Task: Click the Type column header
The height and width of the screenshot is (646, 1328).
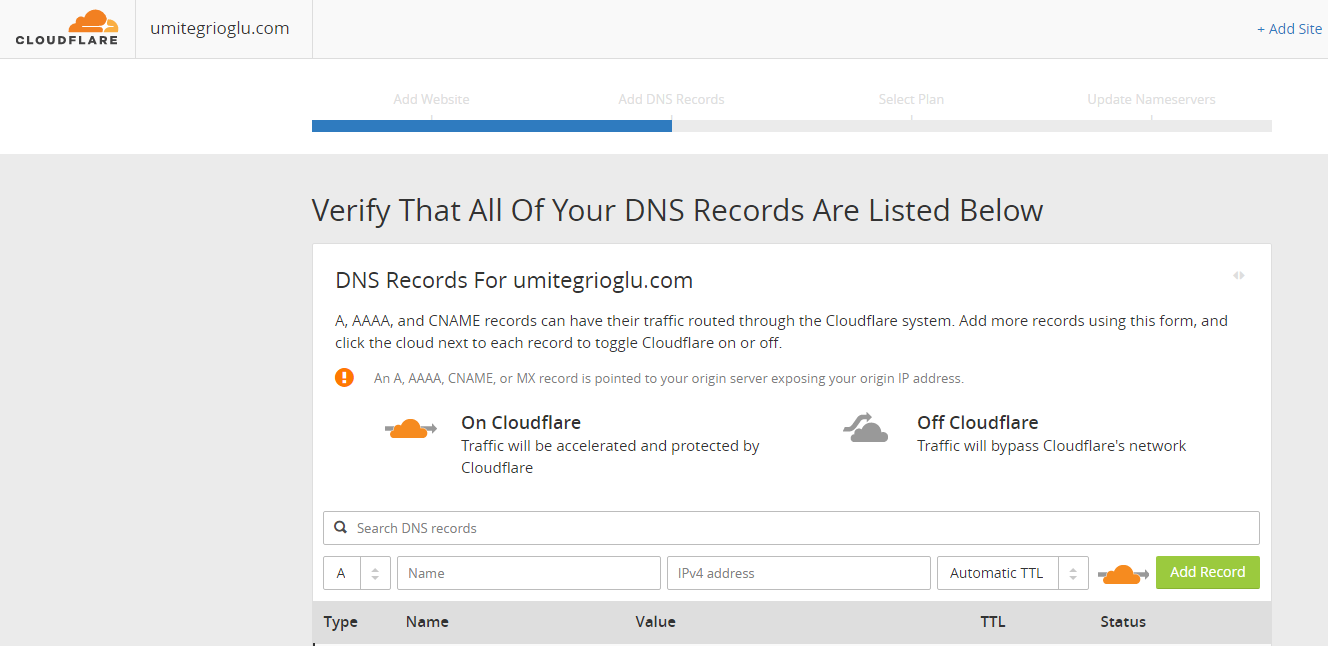Action: click(x=341, y=622)
